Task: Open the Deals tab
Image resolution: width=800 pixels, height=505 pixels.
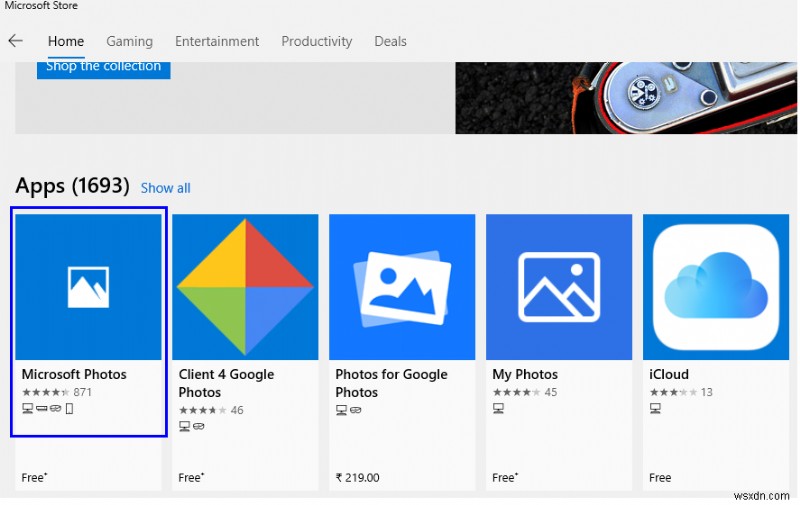Action: (x=390, y=41)
